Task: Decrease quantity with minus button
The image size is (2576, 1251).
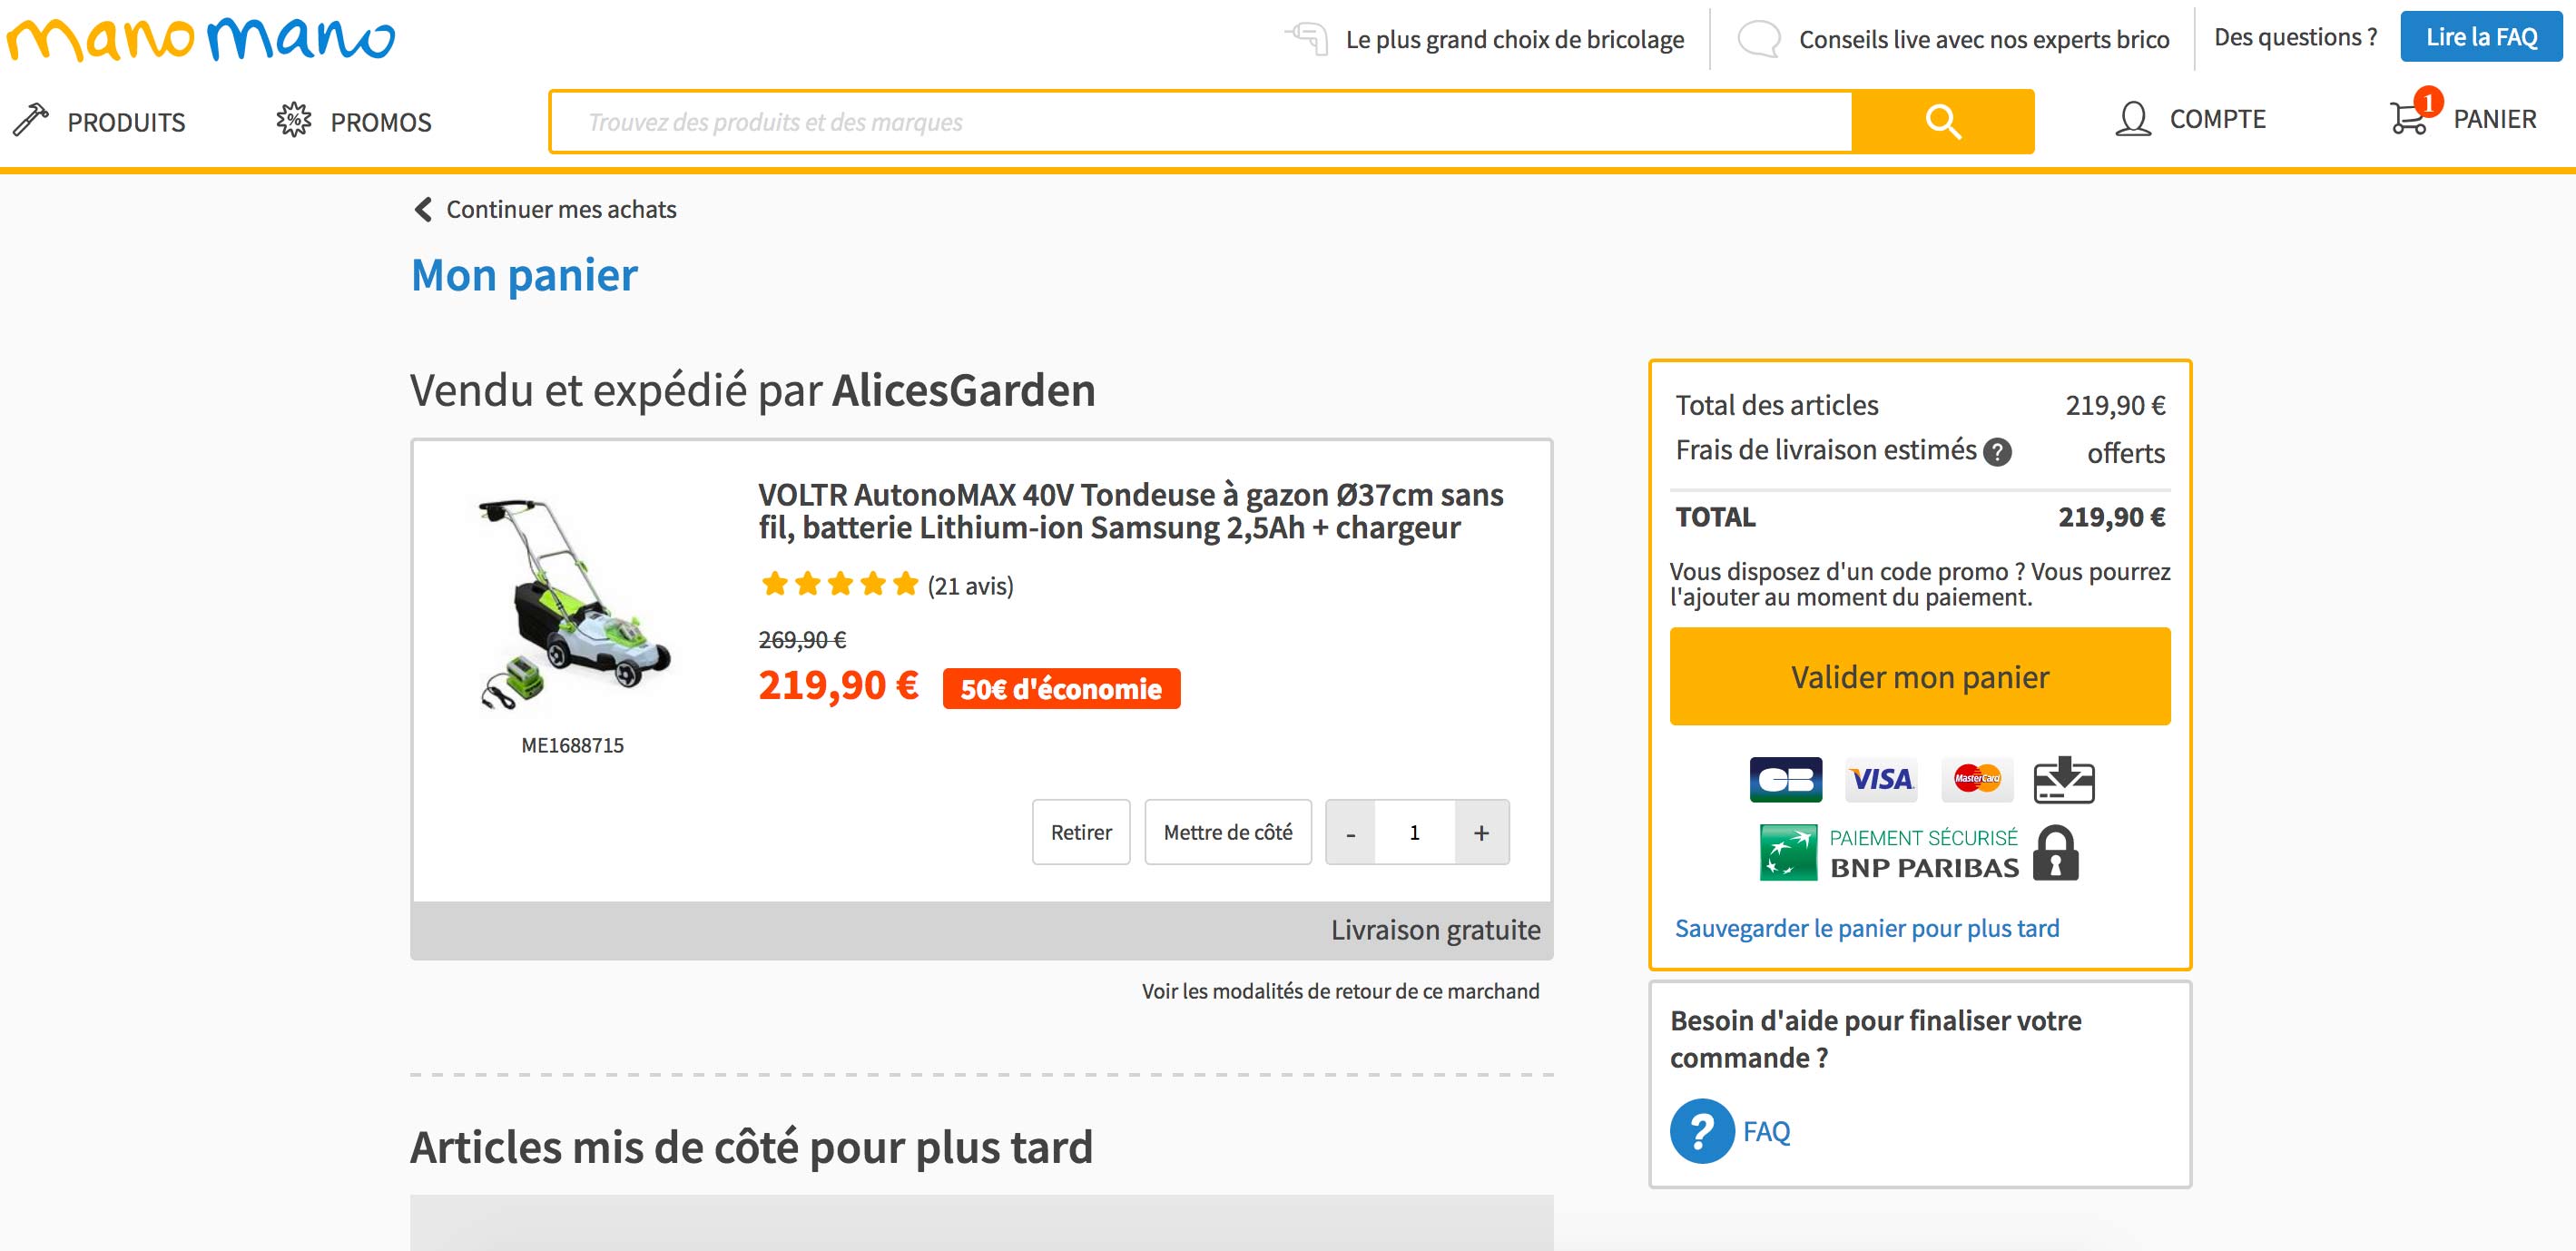Action: coord(1351,832)
